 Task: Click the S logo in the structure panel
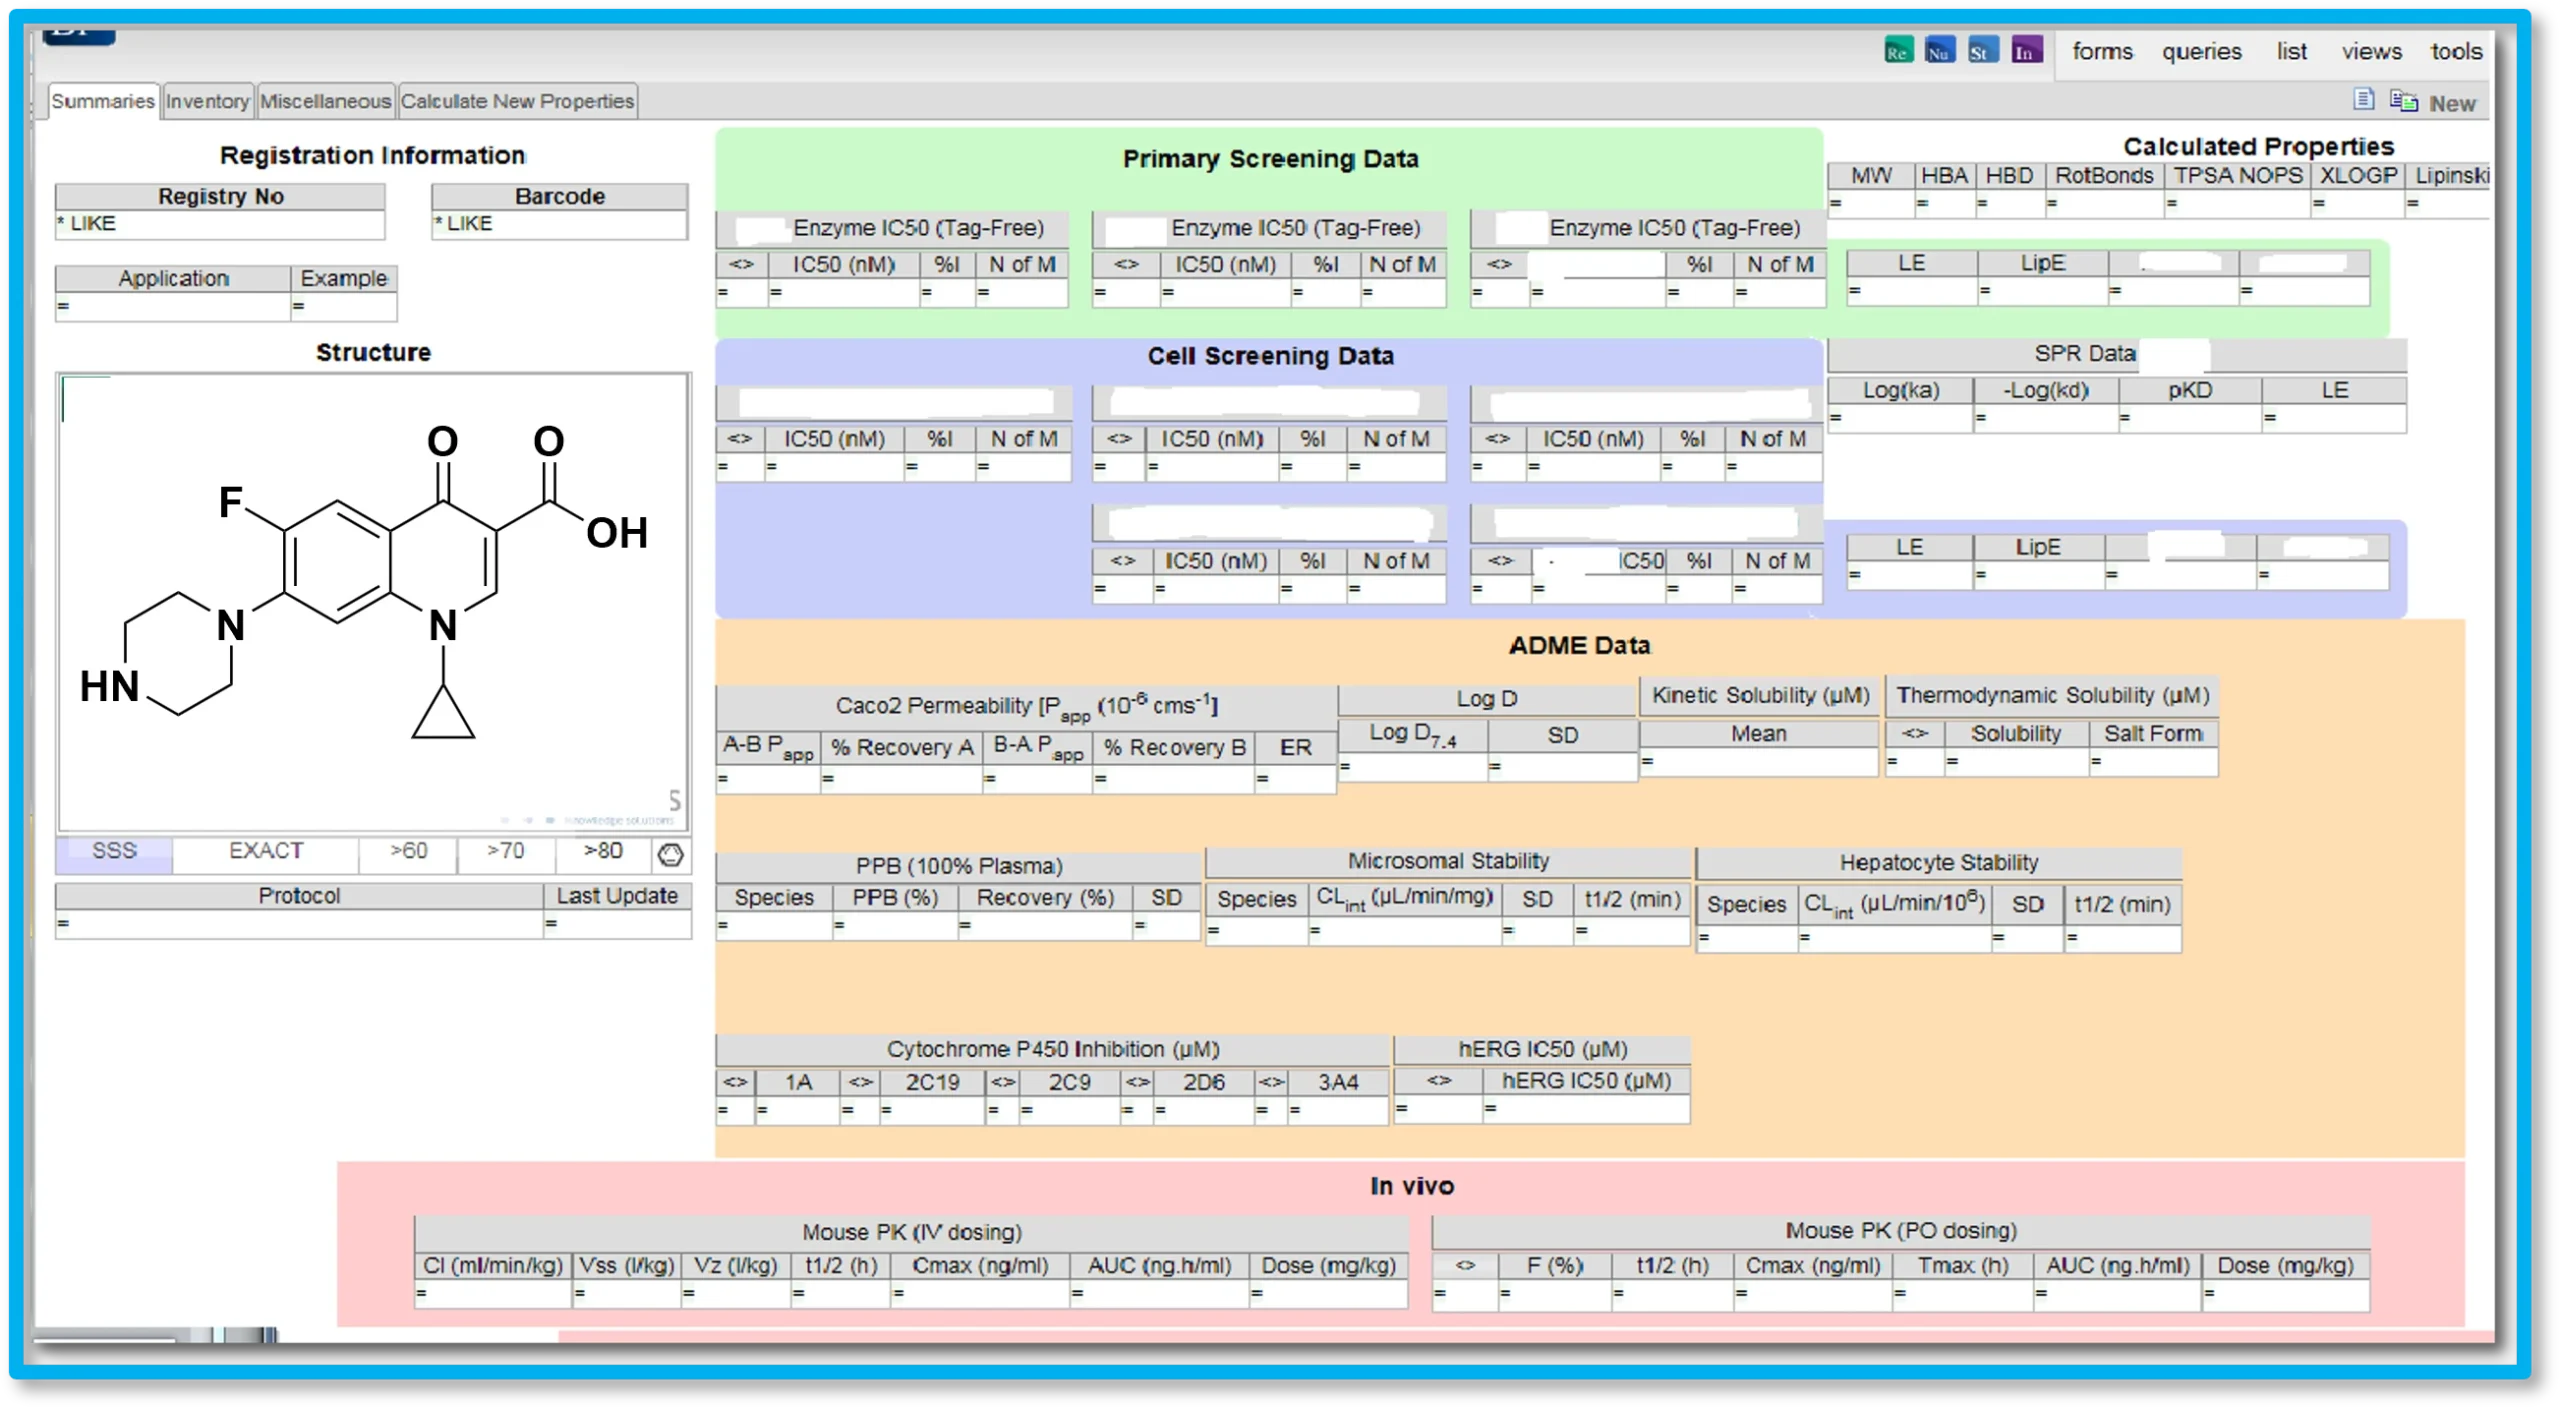click(x=676, y=801)
